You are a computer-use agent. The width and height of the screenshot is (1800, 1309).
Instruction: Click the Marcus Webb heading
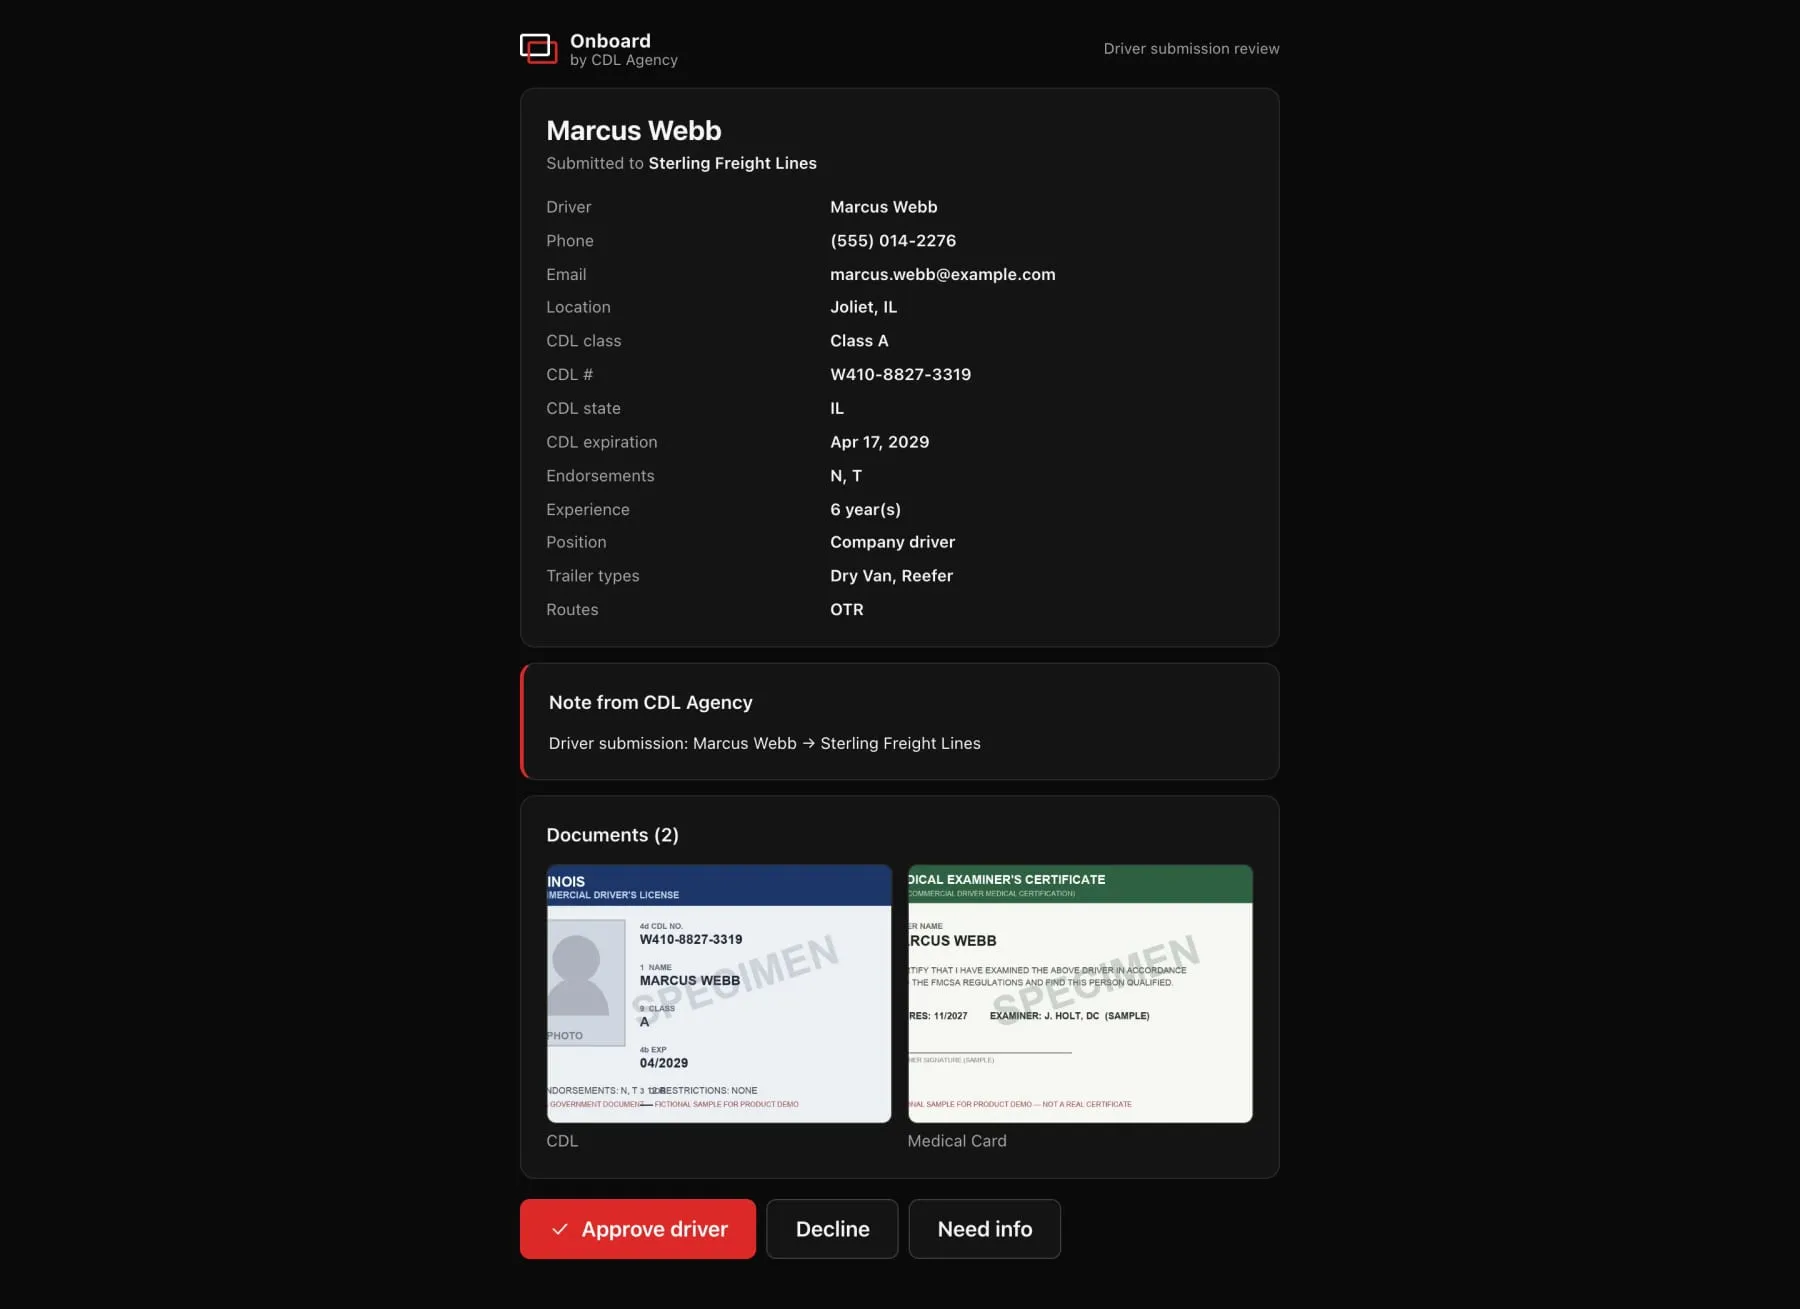[x=634, y=131]
